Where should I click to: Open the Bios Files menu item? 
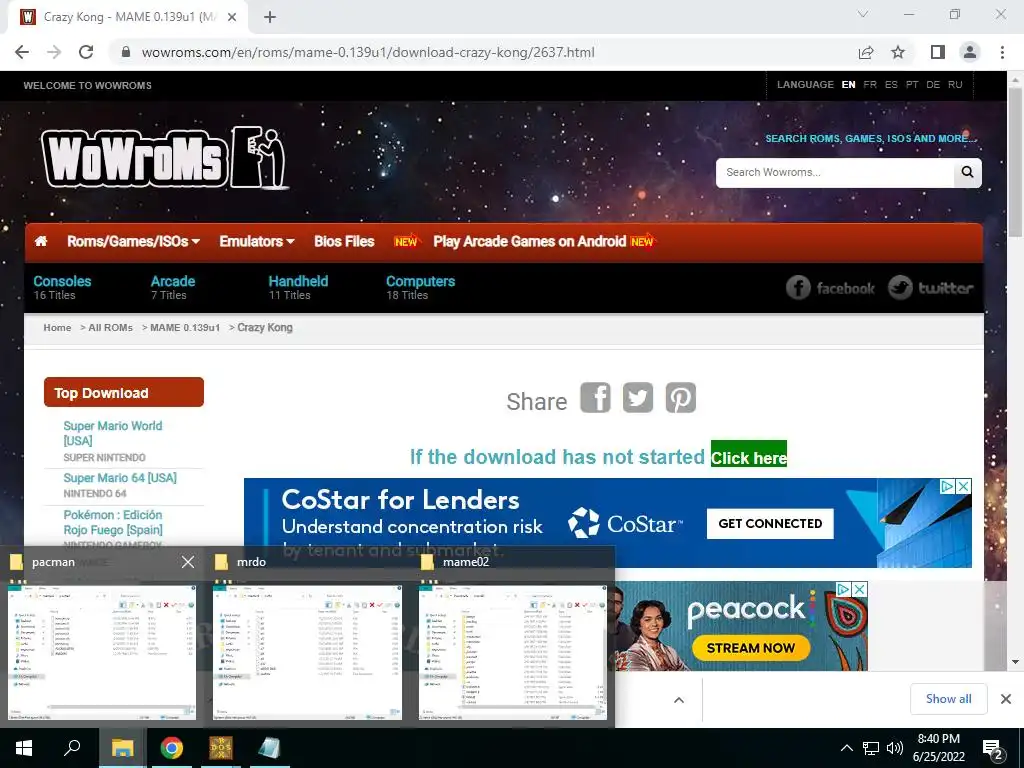(x=344, y=242)
